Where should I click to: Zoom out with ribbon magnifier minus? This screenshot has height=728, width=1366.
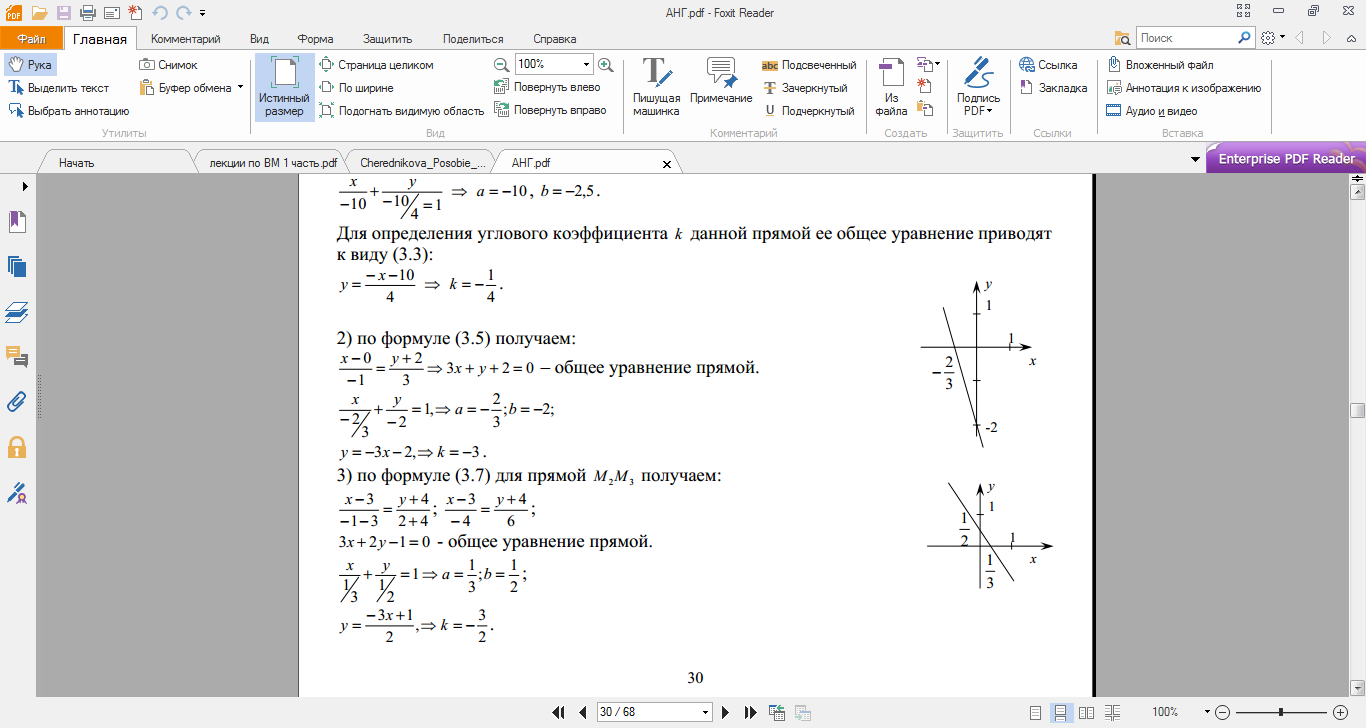(502, 64)
